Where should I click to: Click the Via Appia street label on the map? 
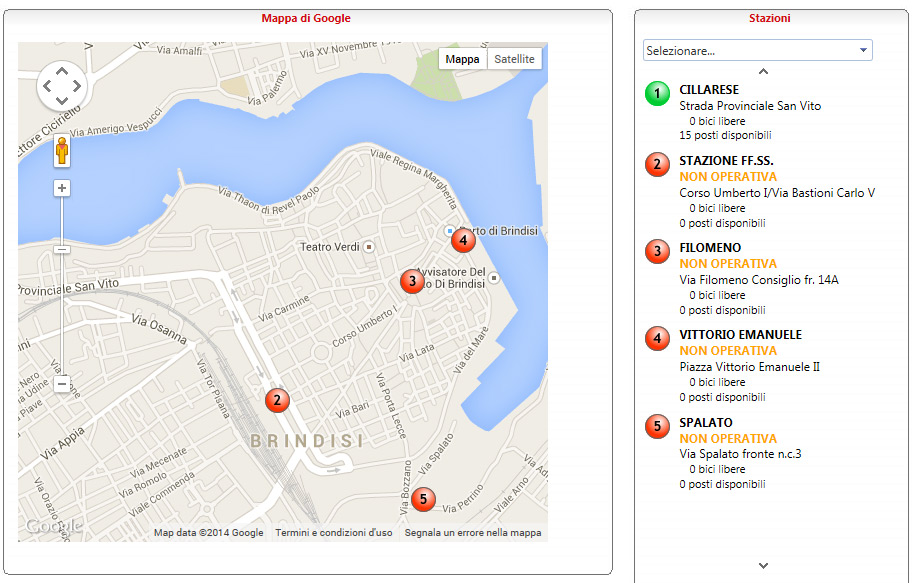[x=63, y=443]
